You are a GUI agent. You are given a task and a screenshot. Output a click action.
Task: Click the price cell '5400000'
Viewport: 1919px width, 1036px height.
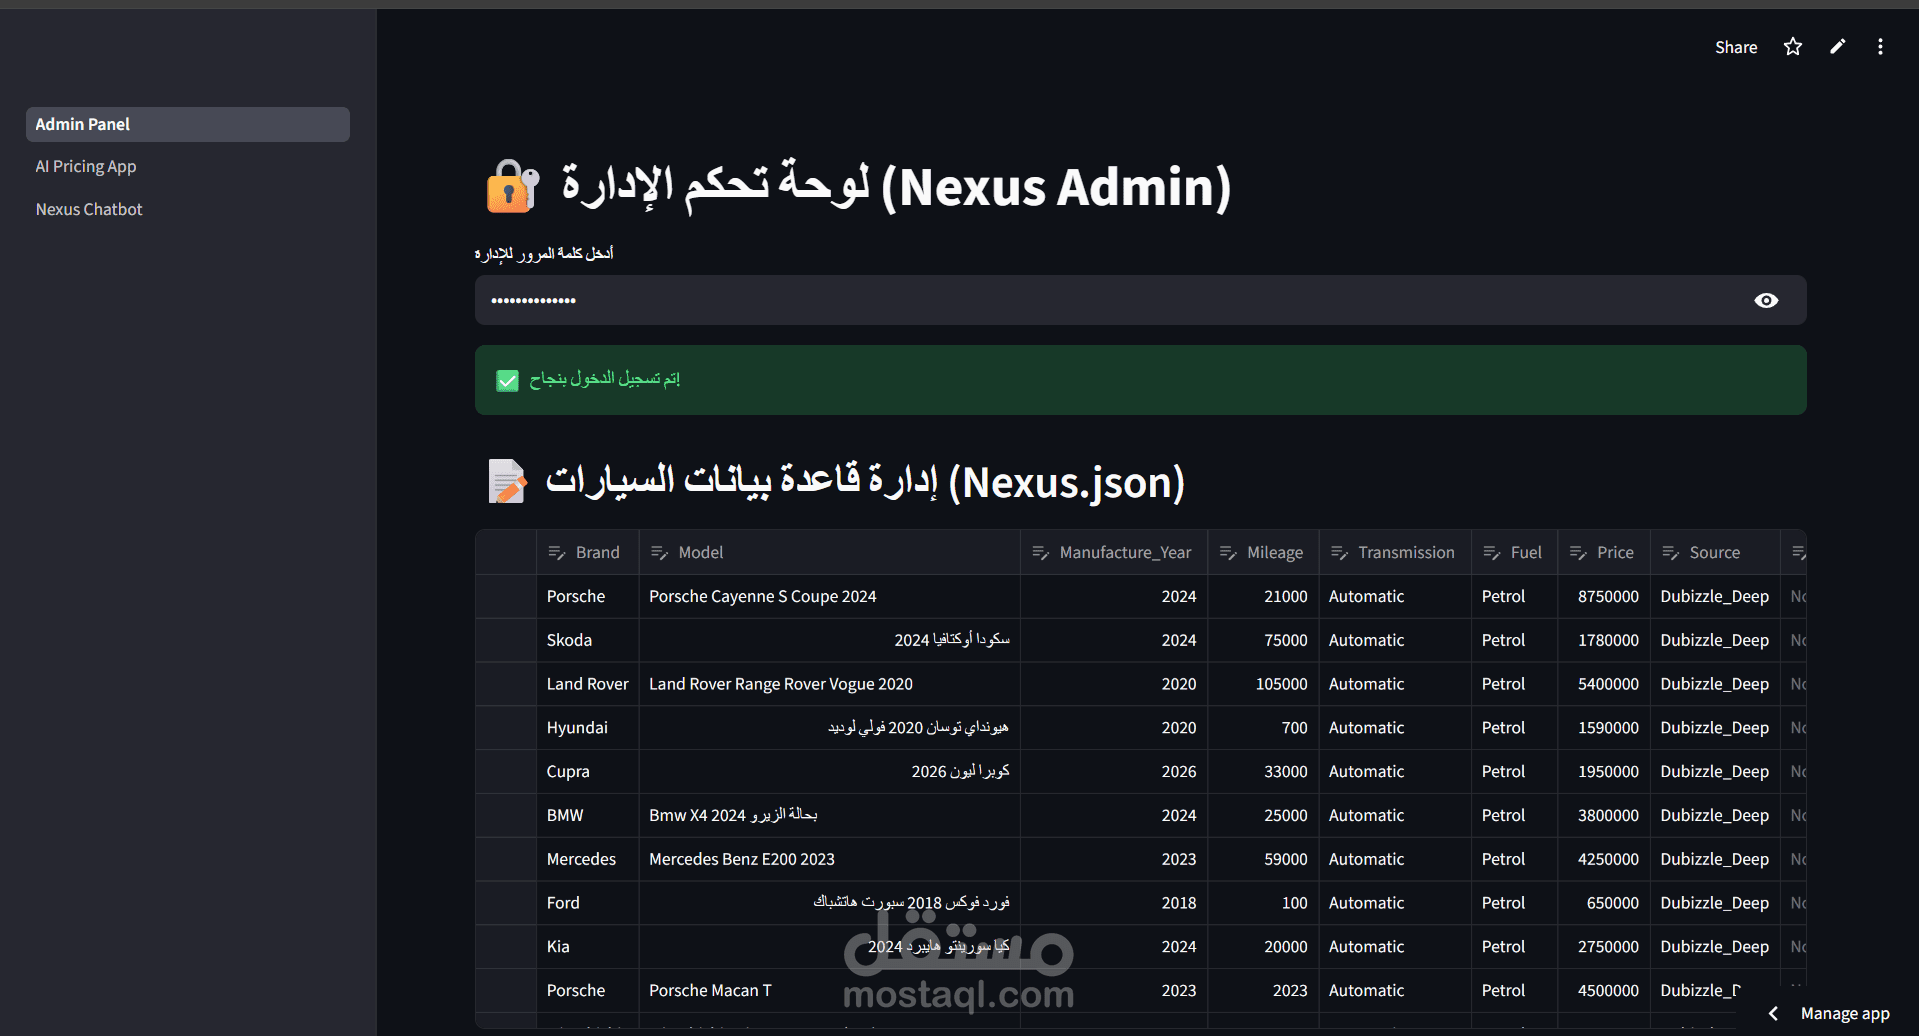point(1604,684)
